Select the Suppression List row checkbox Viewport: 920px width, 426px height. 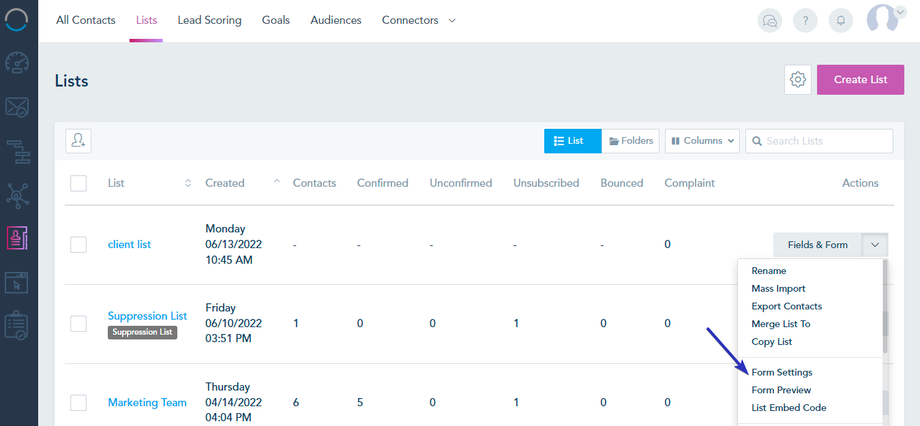[x=79, y=323]
